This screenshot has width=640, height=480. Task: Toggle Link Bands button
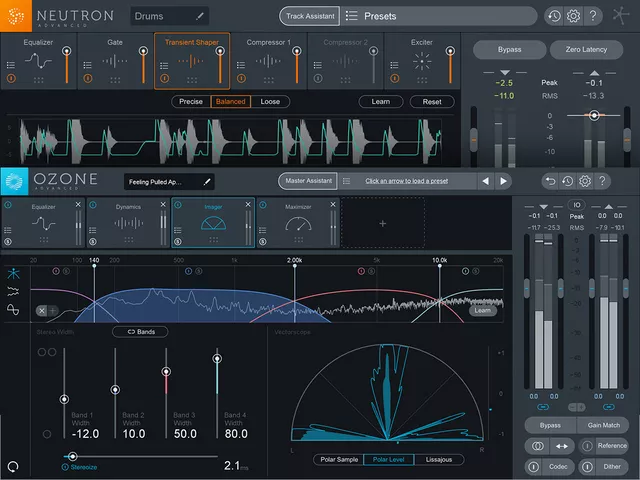click(x=140, y=331)
